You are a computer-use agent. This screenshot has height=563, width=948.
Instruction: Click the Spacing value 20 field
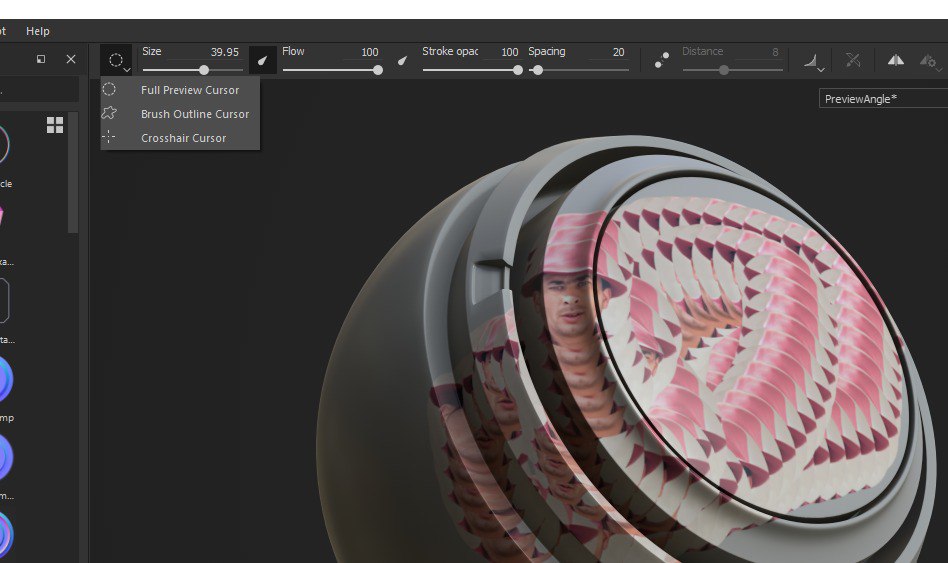[618, 53]
